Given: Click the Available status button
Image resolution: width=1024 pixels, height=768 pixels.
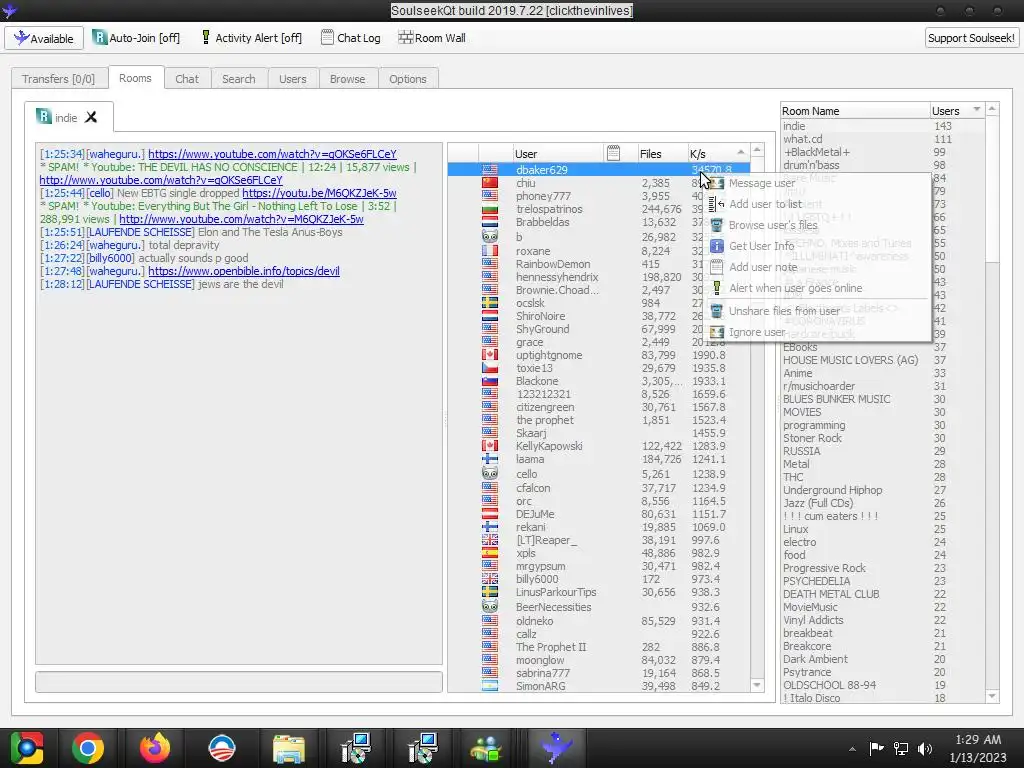Looking at the screenshot, I should coord(44,38).
